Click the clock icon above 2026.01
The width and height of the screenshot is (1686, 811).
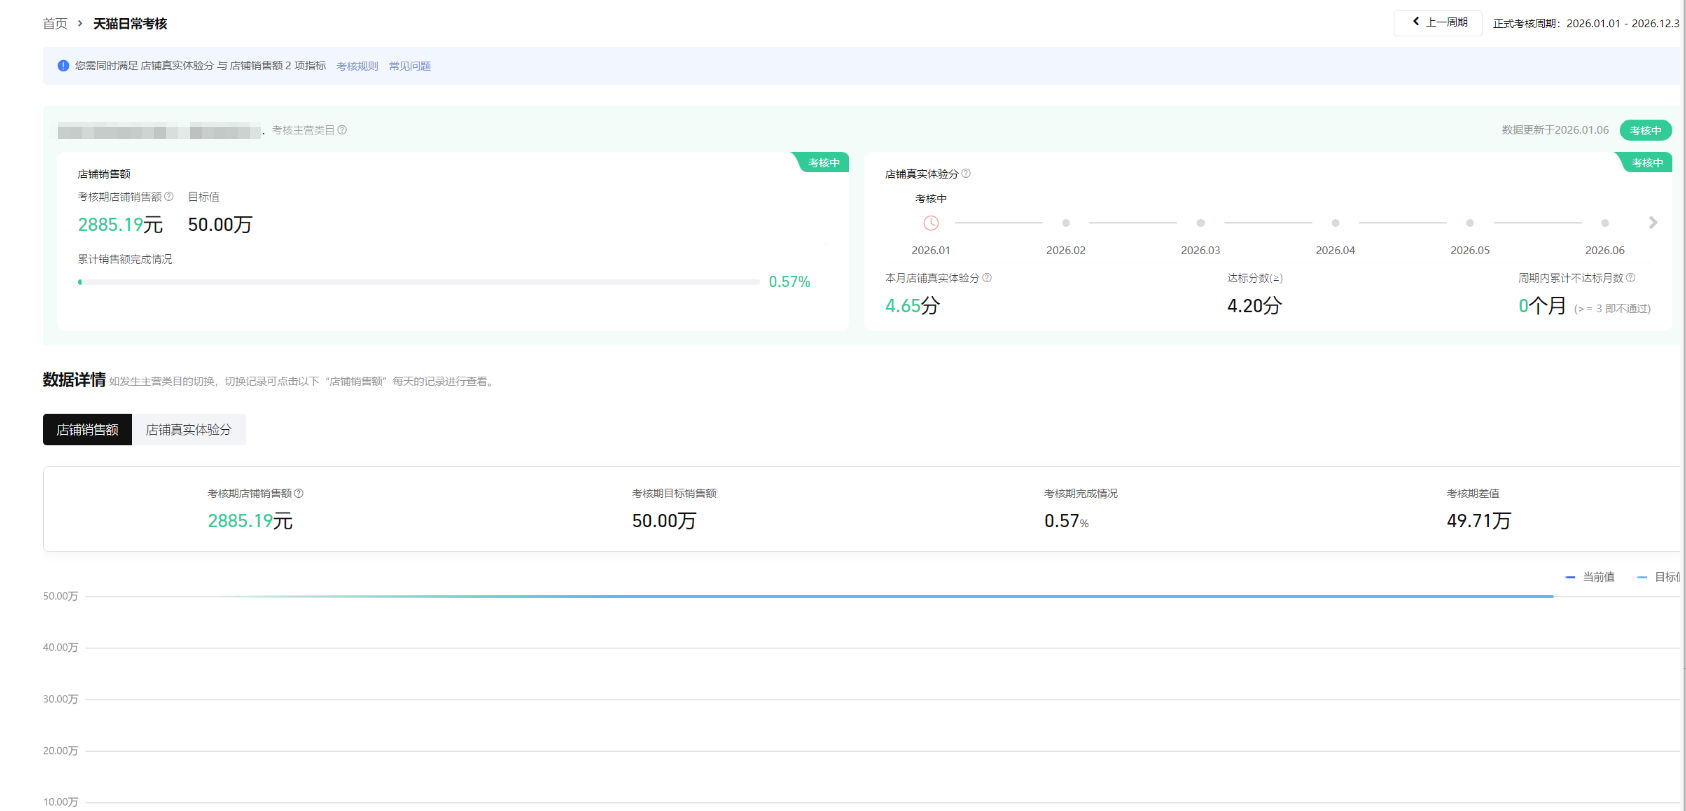931,223
